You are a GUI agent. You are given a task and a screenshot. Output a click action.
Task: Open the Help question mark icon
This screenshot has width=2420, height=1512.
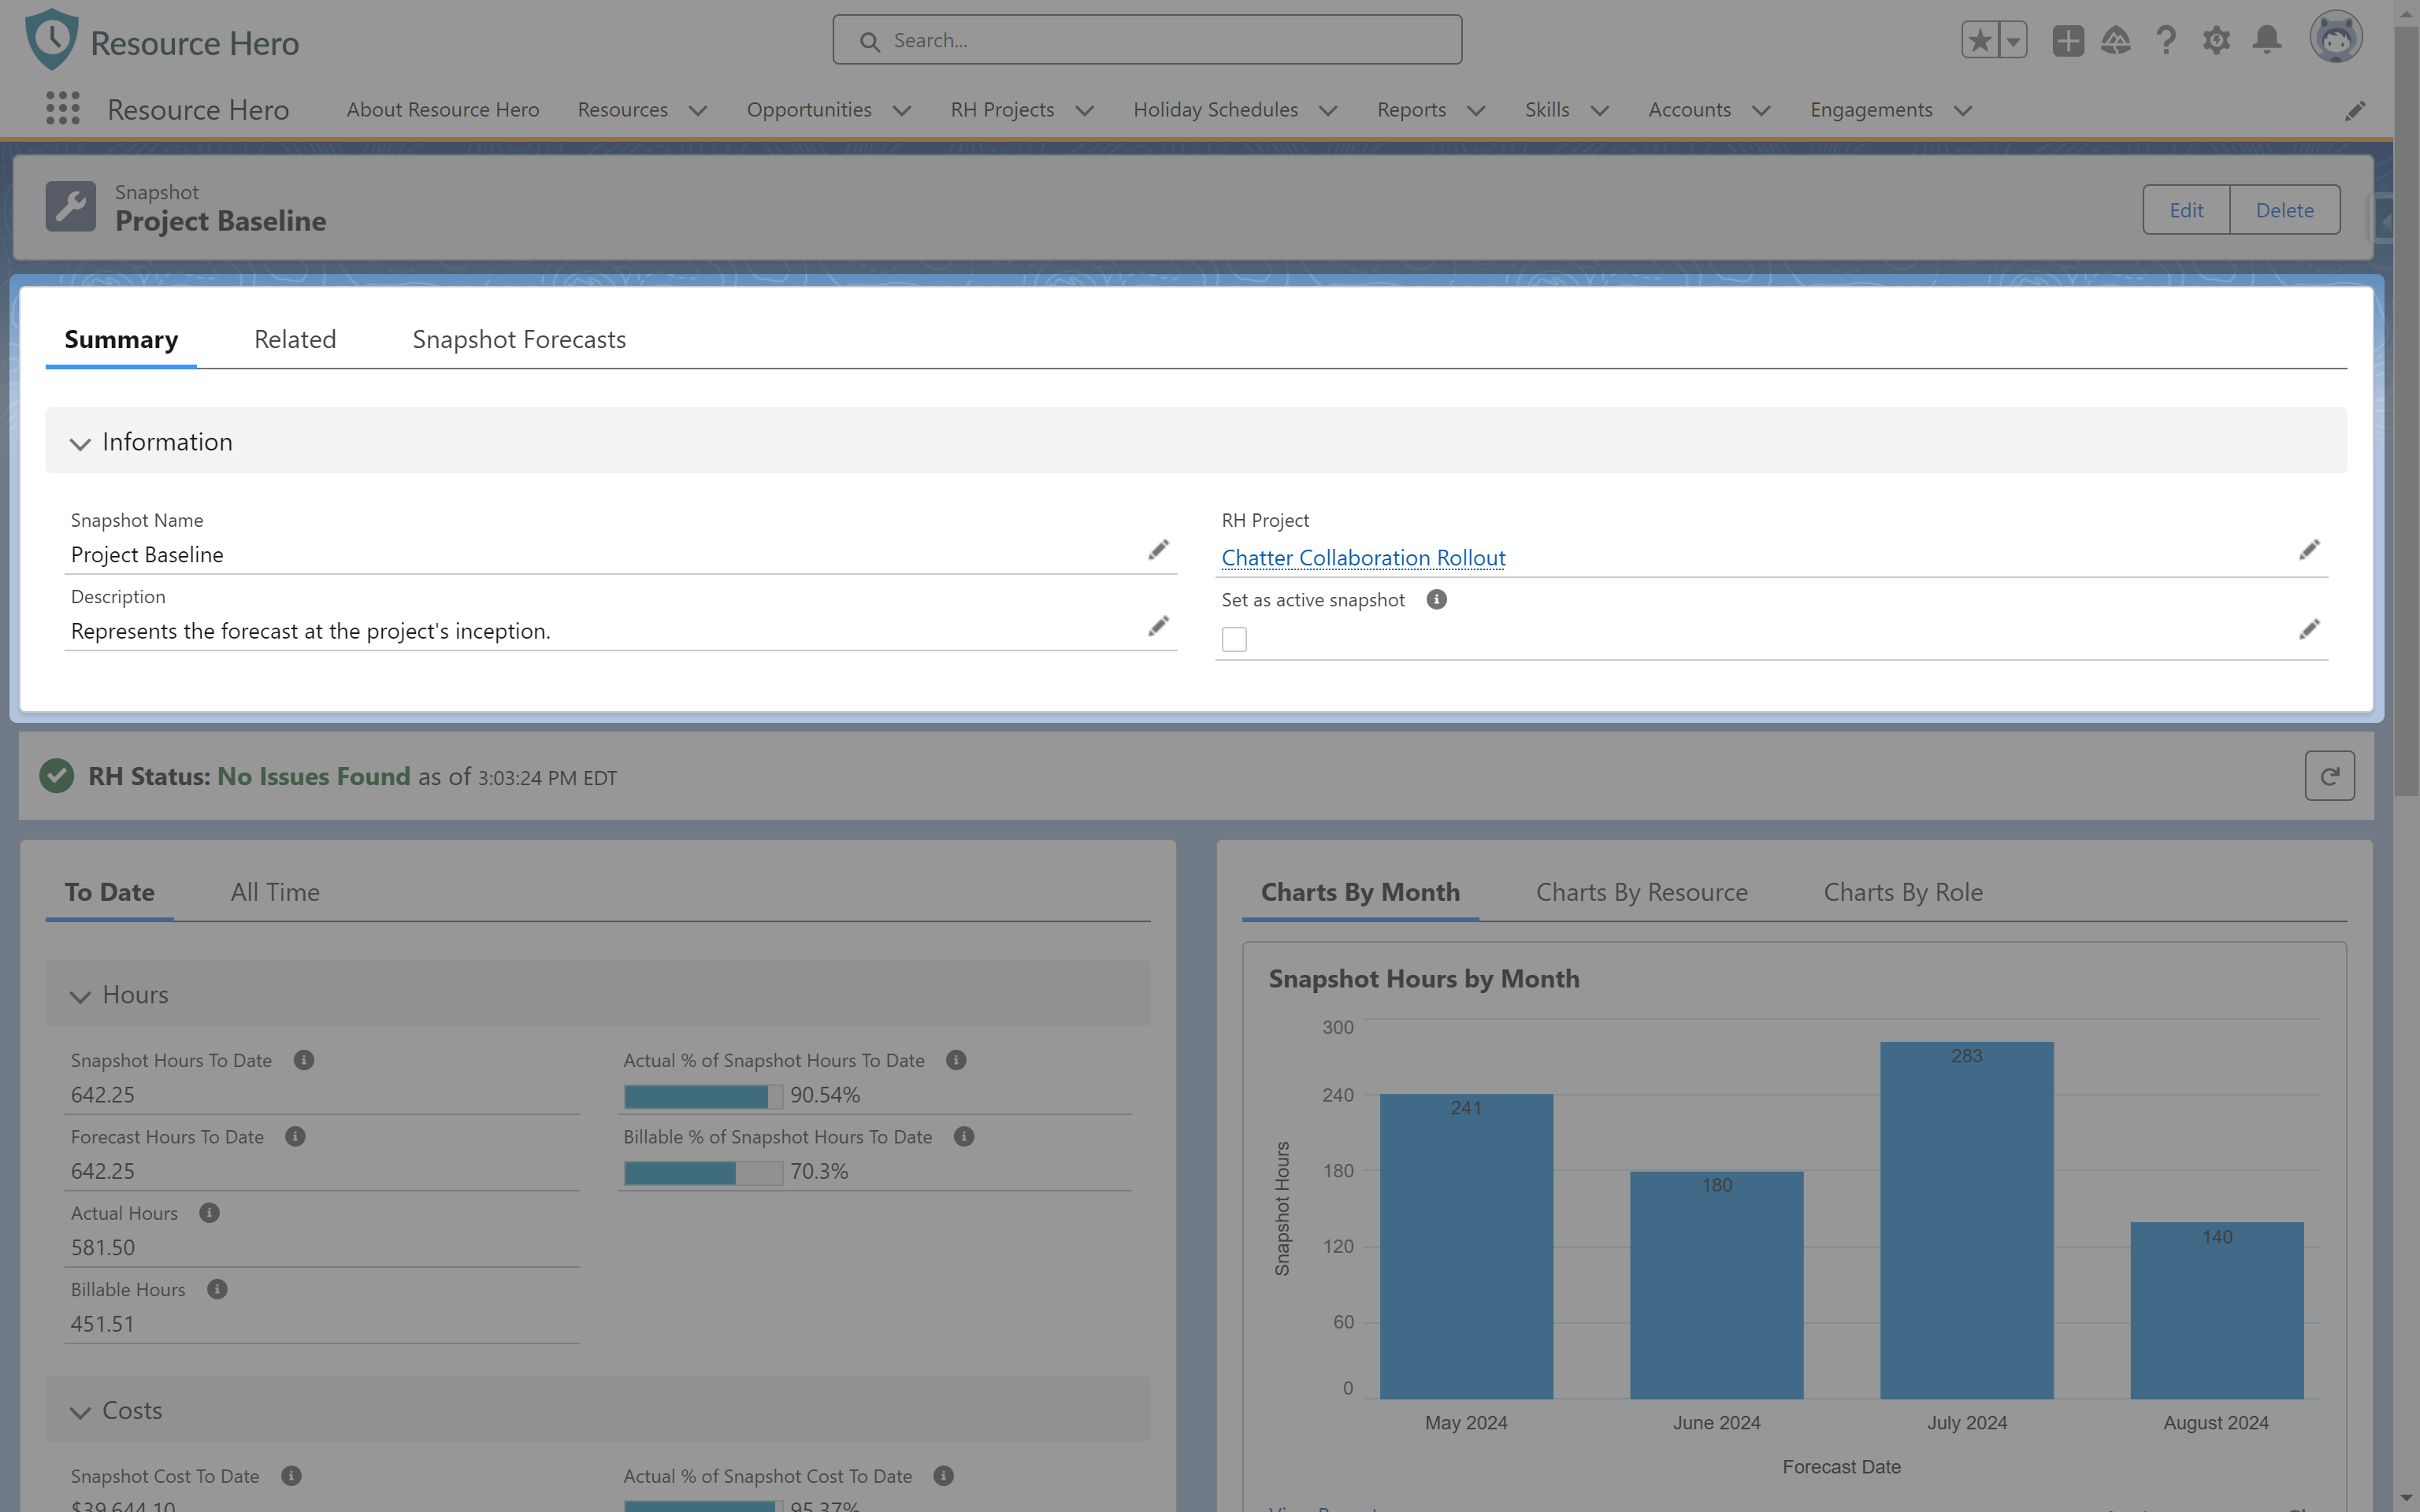[2166, 40]
